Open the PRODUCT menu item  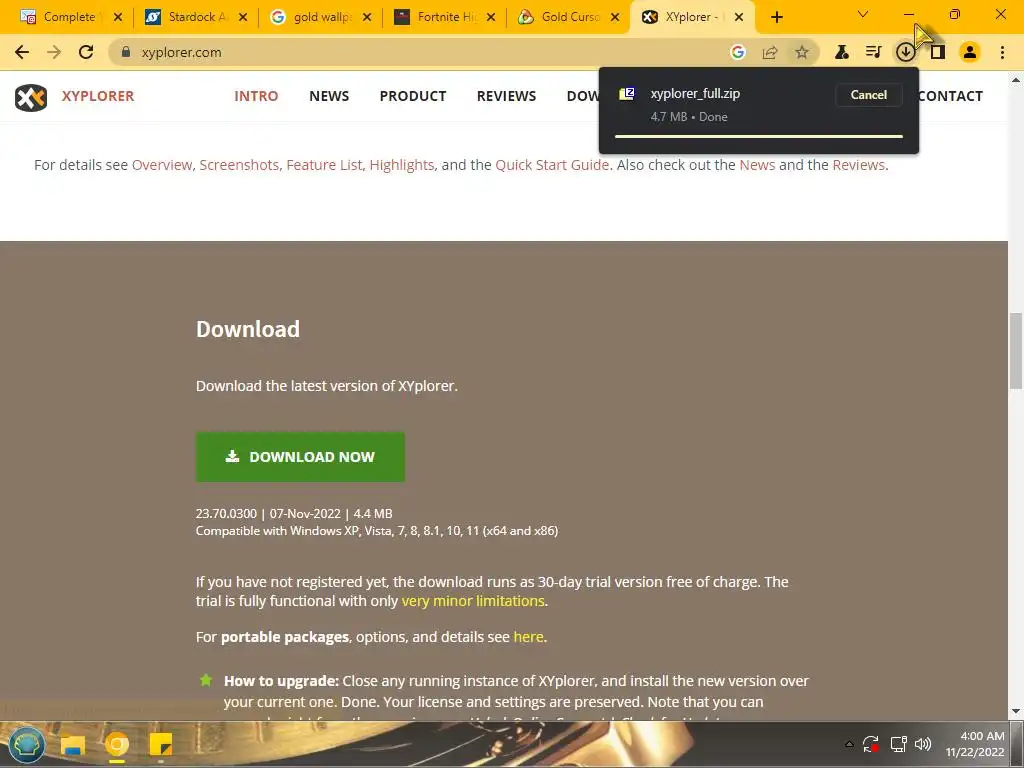413,96
